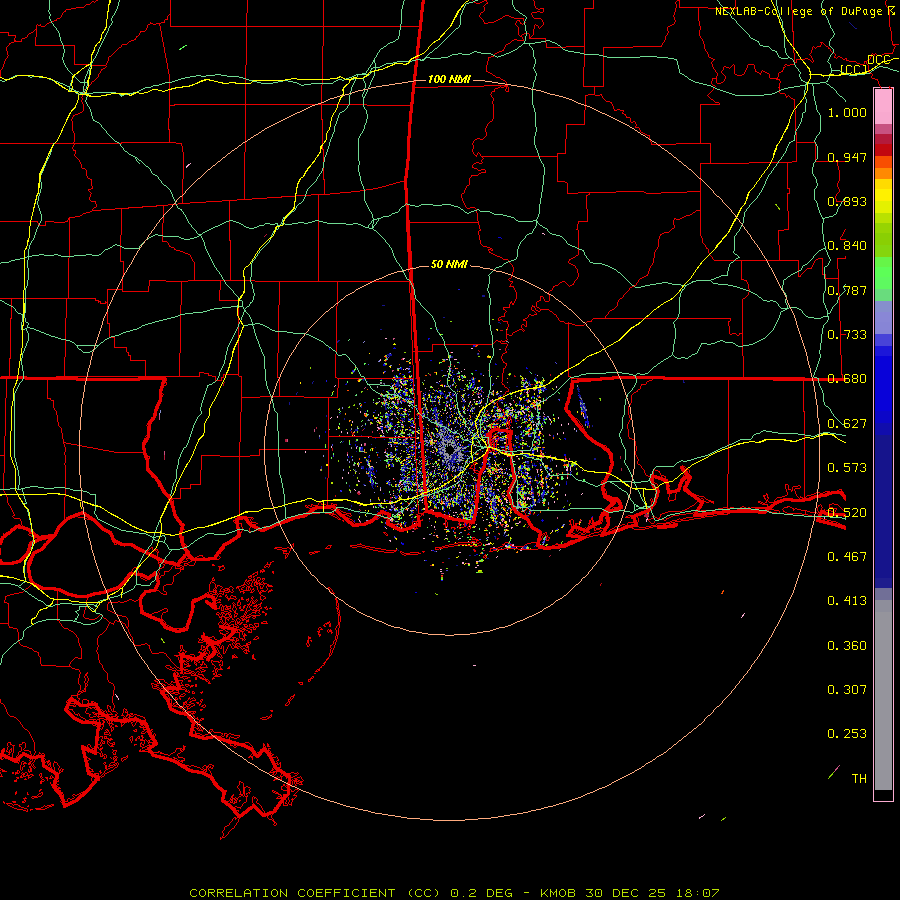Click the "50 NMI" range ring label
900x900 pixels.
coord(449,264)
